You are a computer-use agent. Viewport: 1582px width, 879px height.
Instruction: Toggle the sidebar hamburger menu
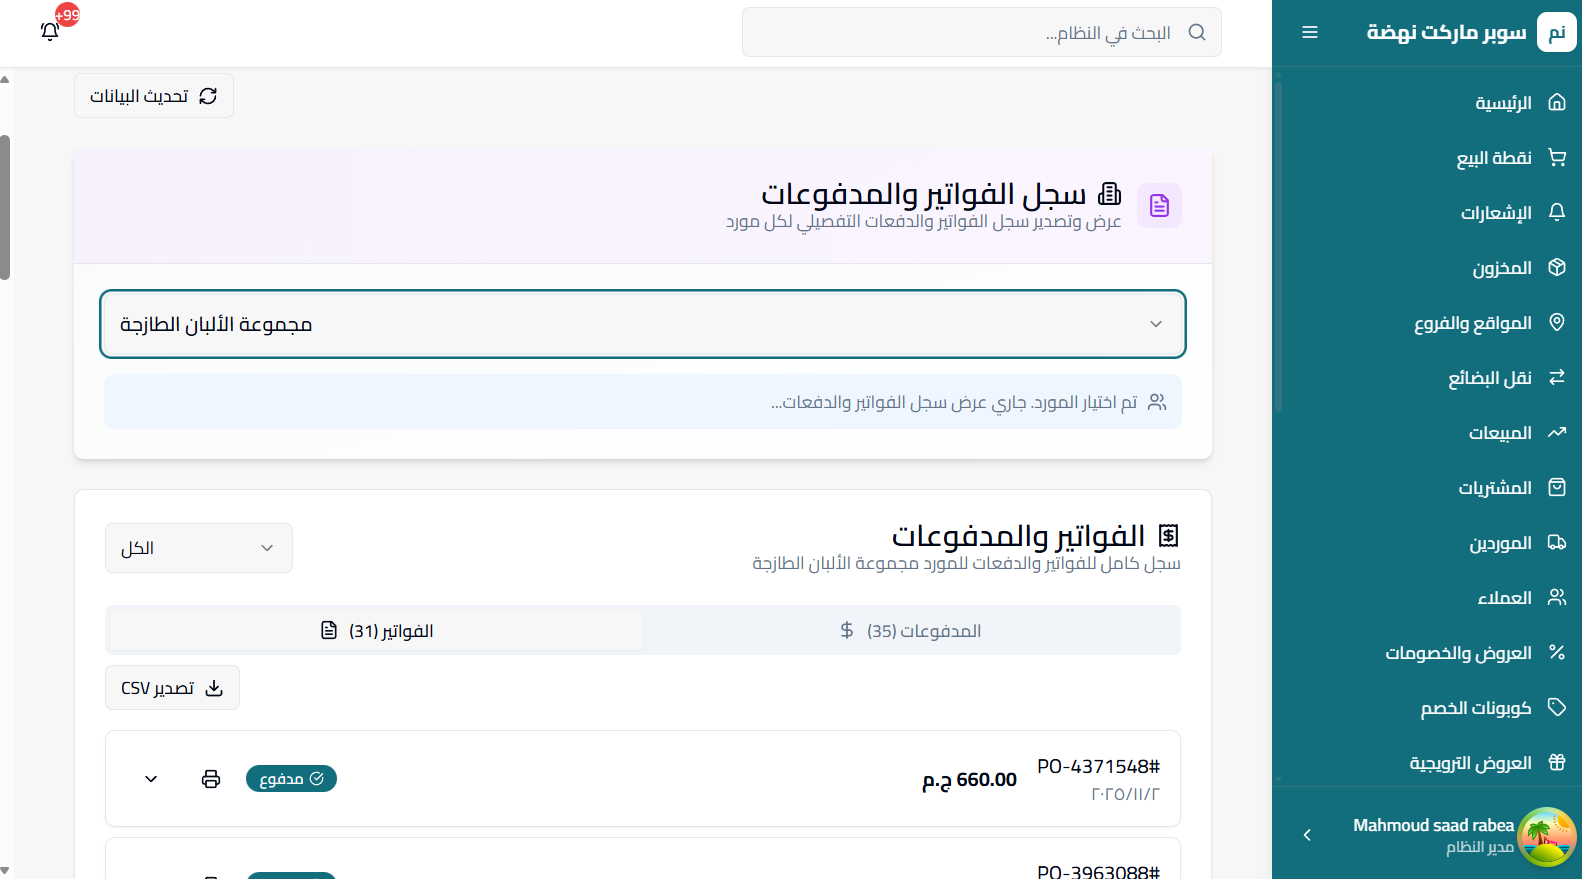(1309, 33)
